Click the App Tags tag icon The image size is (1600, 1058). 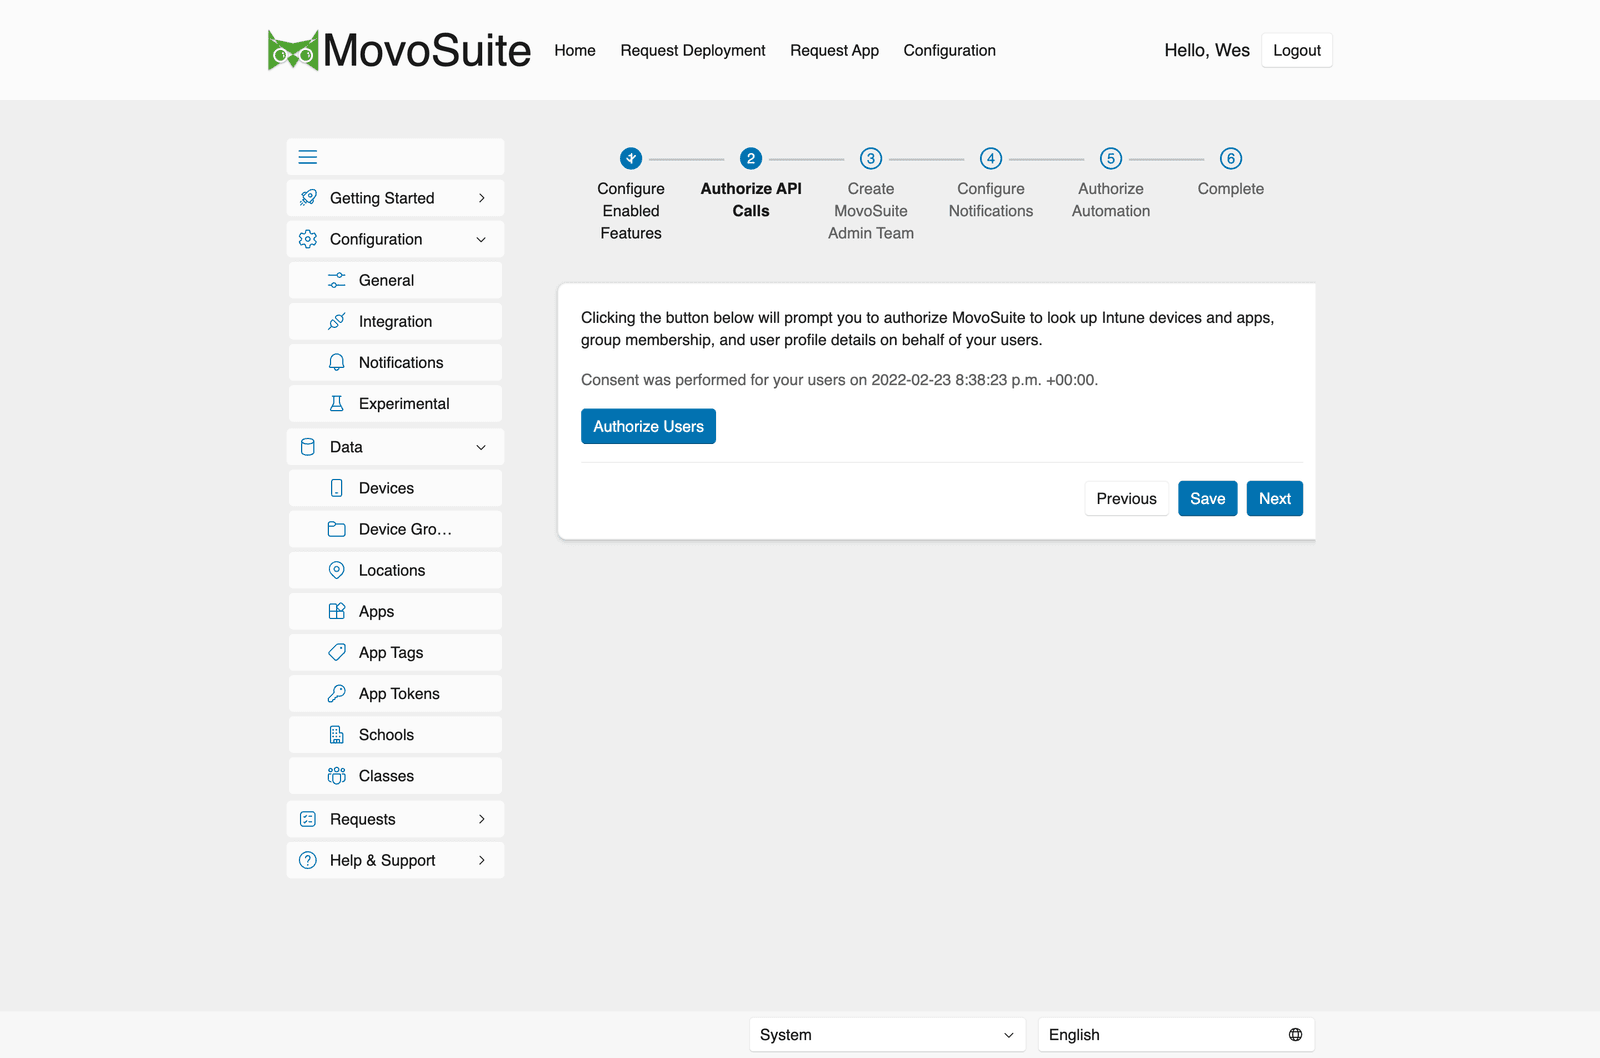click(337, 652)
